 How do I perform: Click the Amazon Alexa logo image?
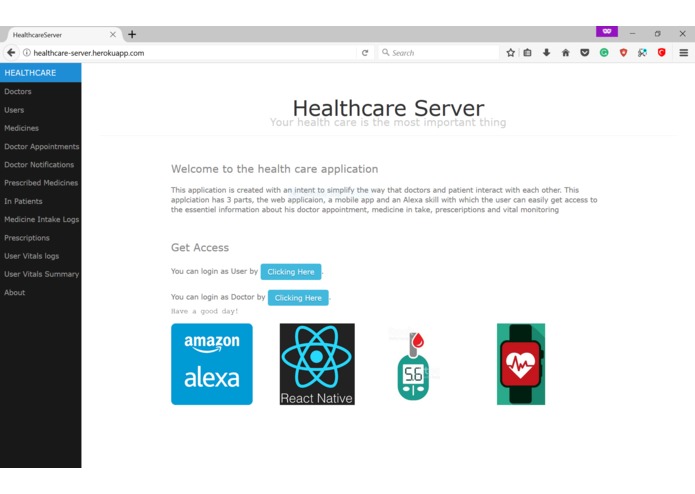point(212,364)
